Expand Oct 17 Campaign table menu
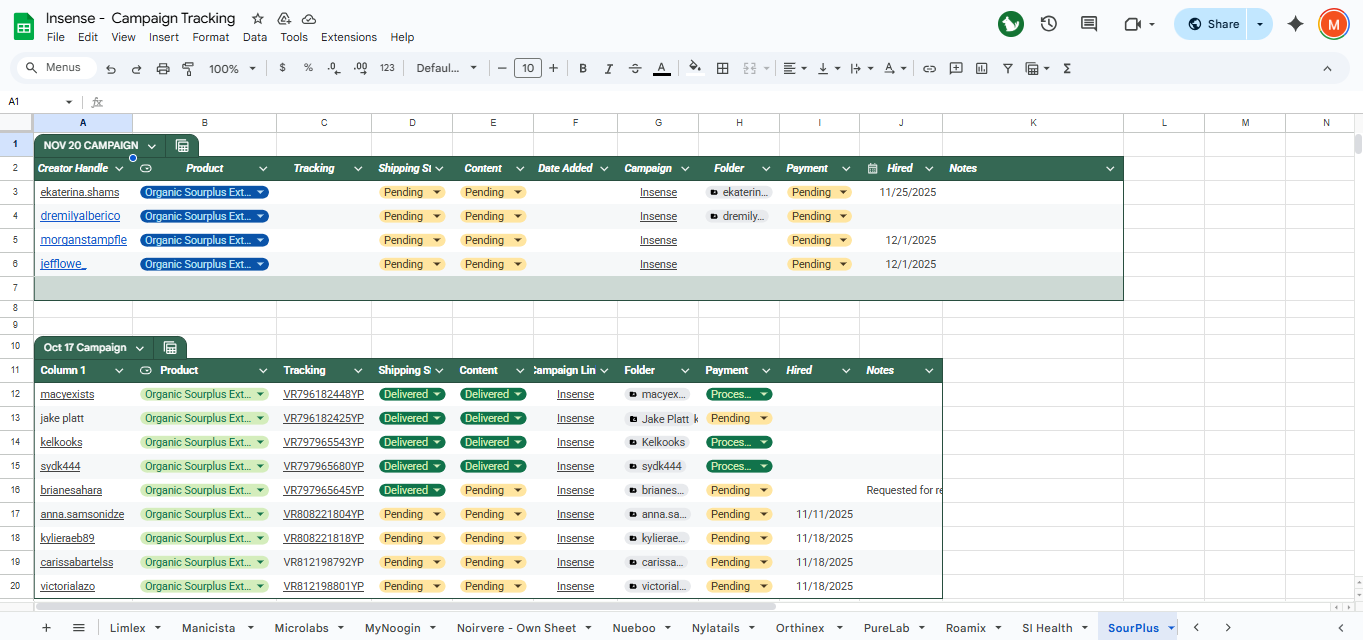1363x640 pixels. tap(139, 348)
